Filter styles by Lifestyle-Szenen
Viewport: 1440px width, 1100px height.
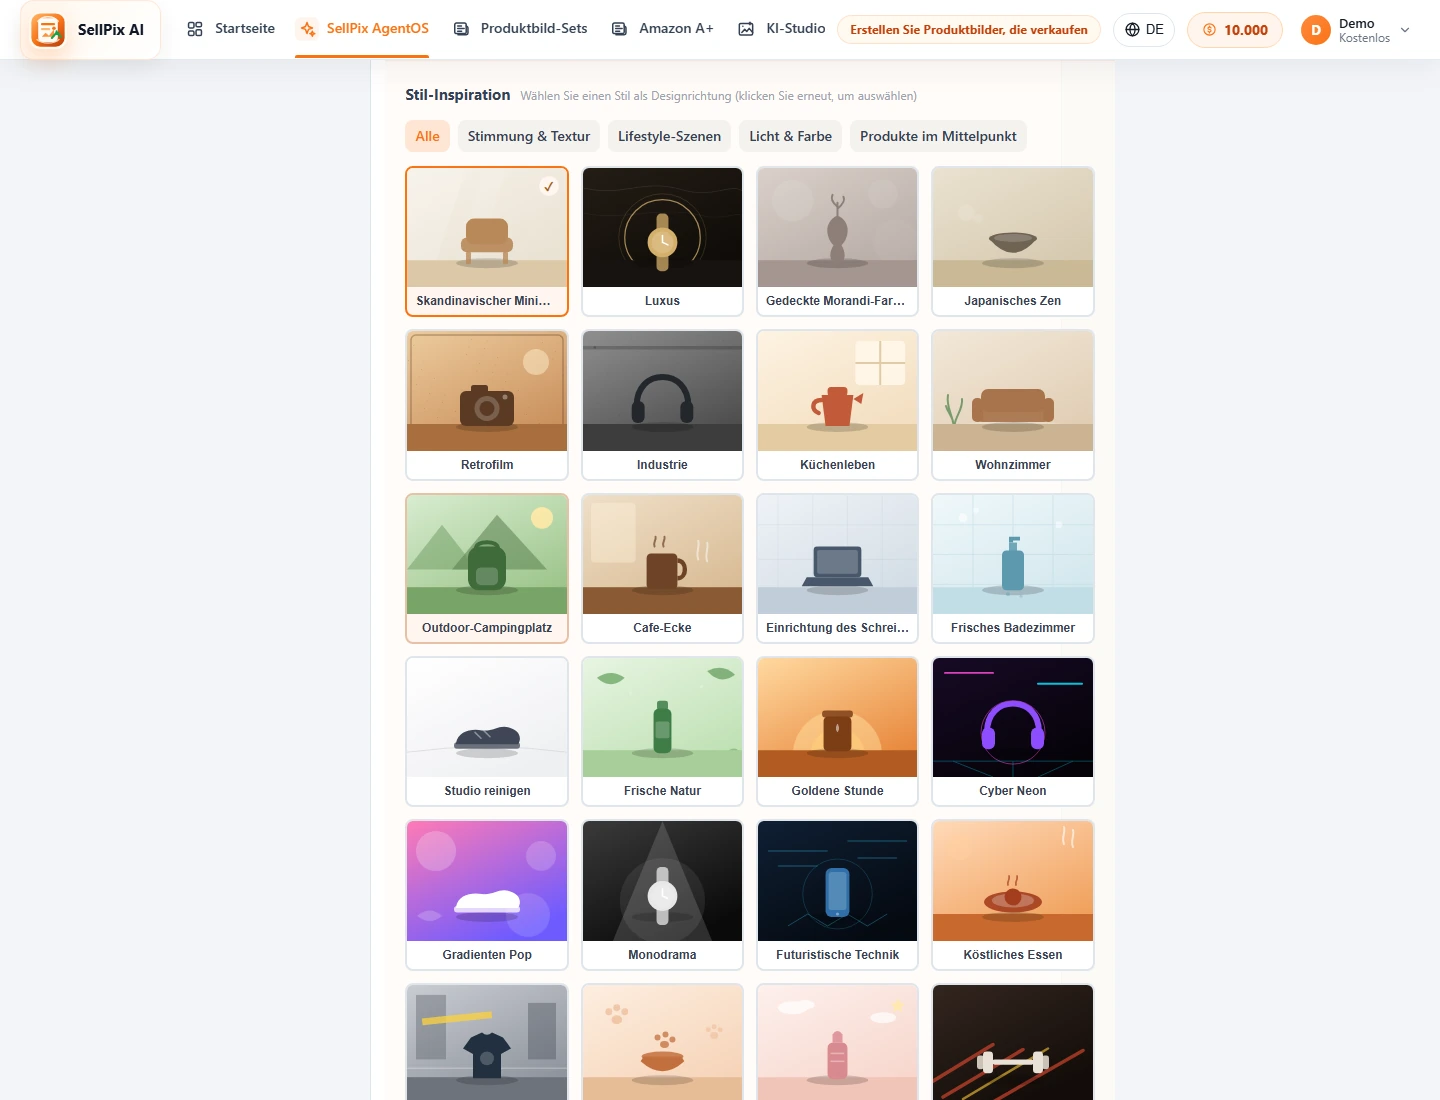click(x=669, y=136)
